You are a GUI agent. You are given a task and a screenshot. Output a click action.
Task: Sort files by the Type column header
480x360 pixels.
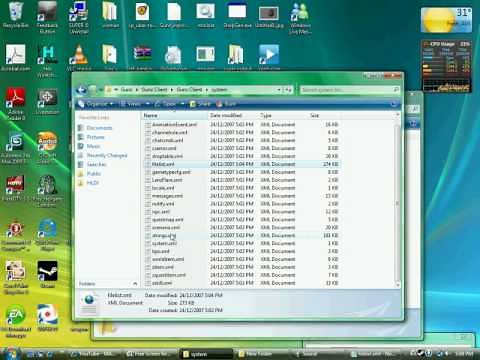283,115
